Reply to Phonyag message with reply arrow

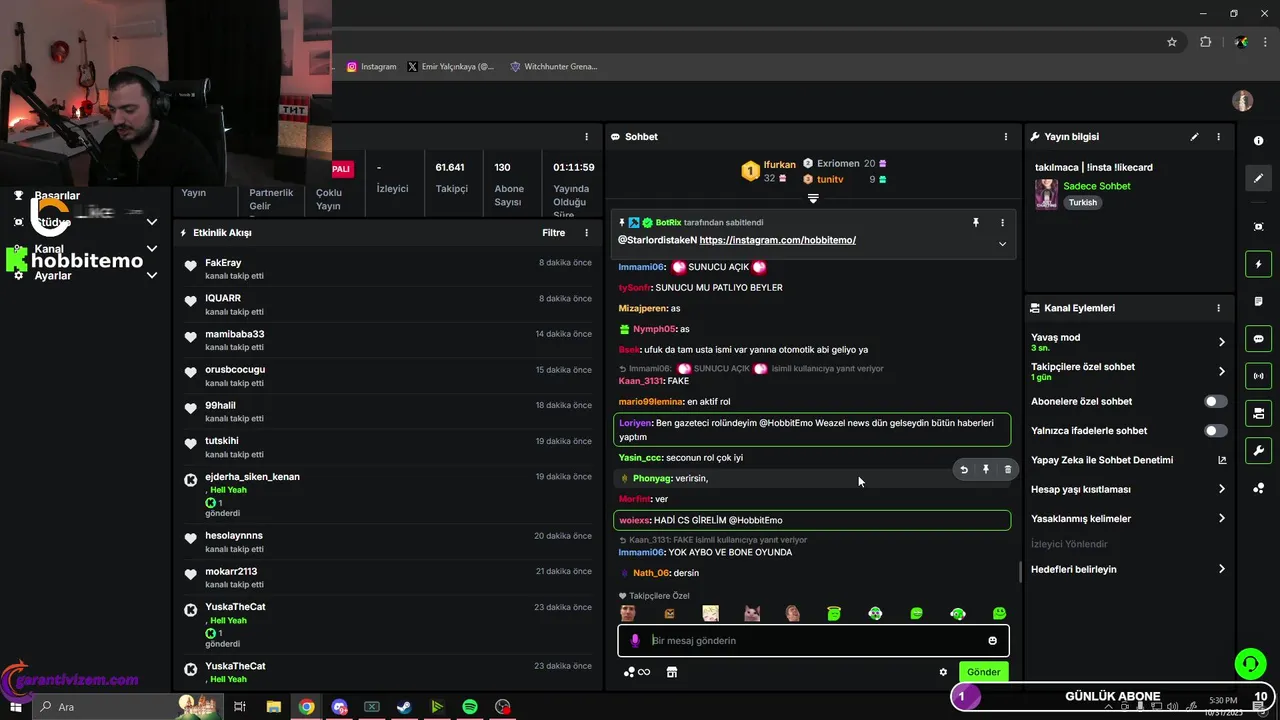[x=964, y=469]
